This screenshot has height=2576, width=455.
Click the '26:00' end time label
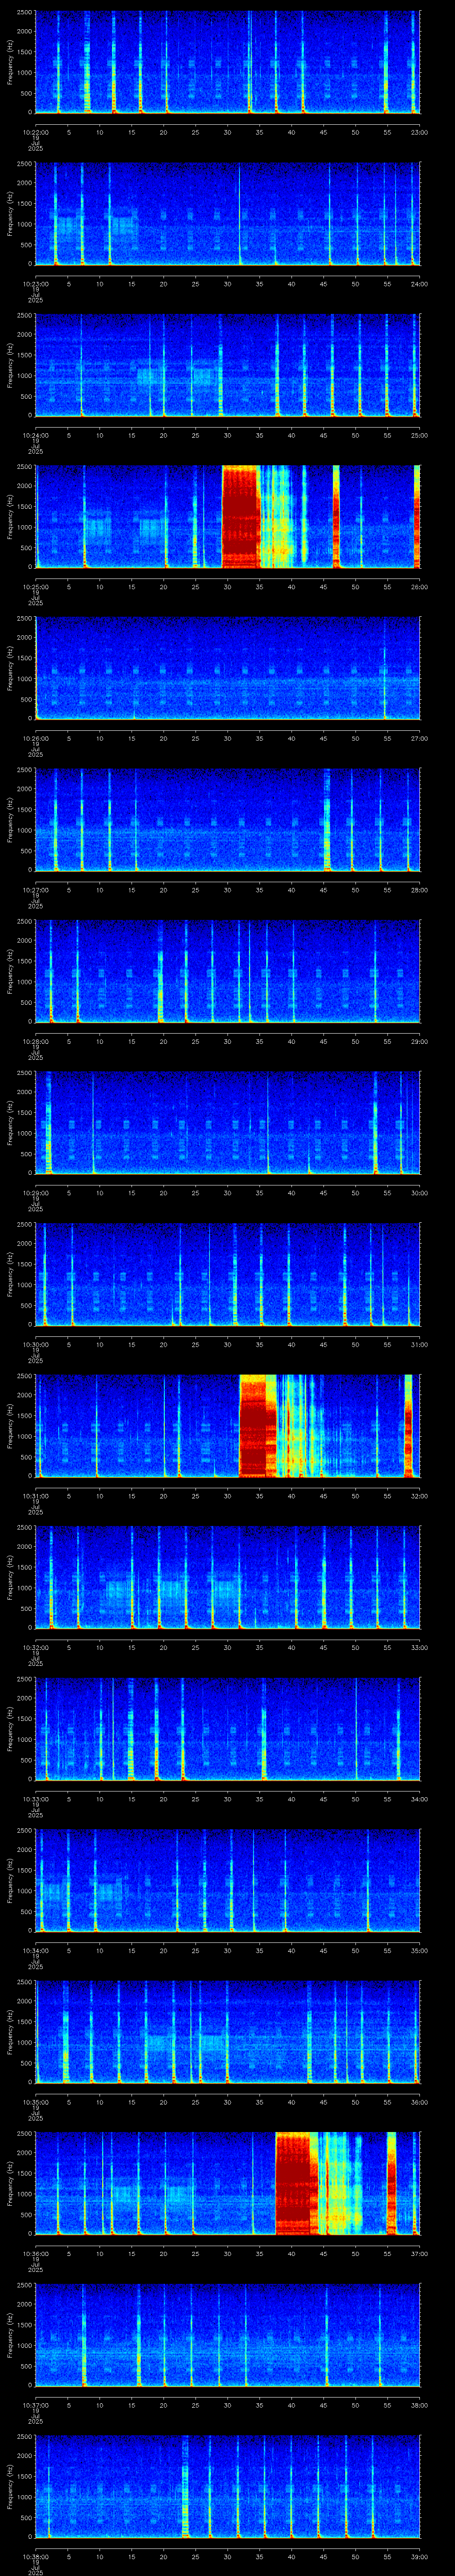pyautogui.click(x=420, y=586)
